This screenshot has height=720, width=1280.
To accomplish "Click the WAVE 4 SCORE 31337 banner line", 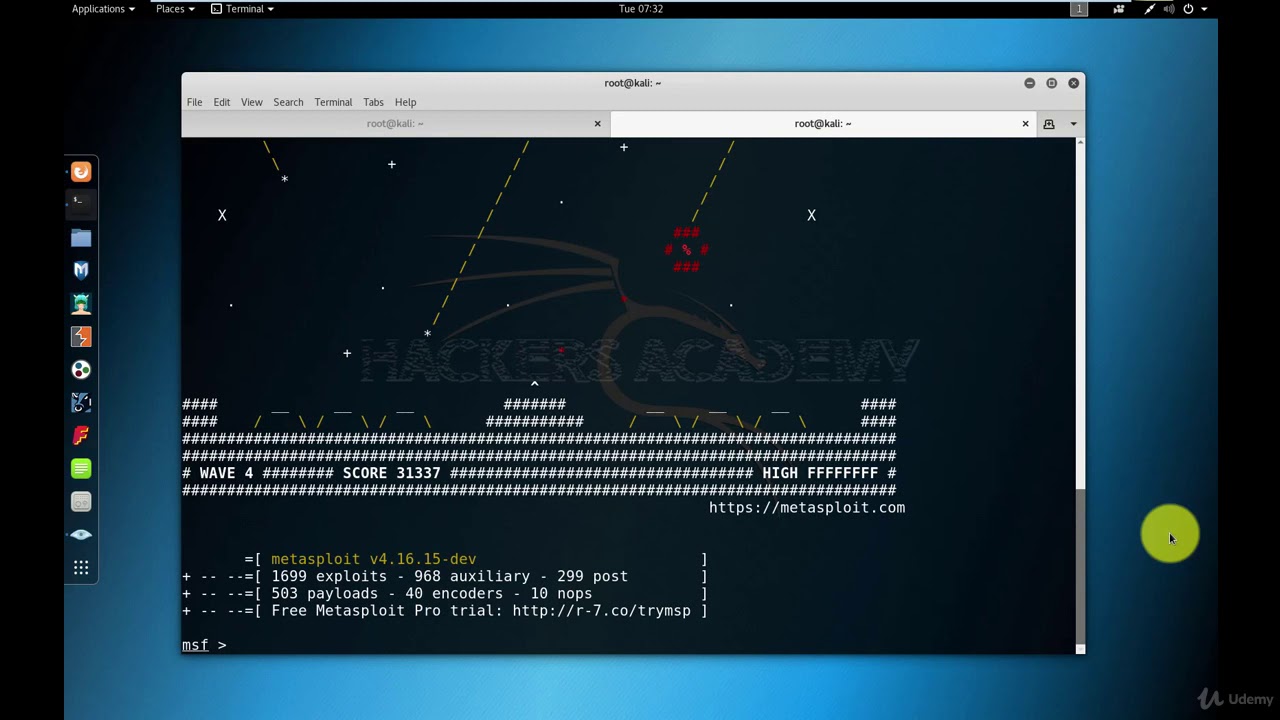I will click(x=539, y=473).
